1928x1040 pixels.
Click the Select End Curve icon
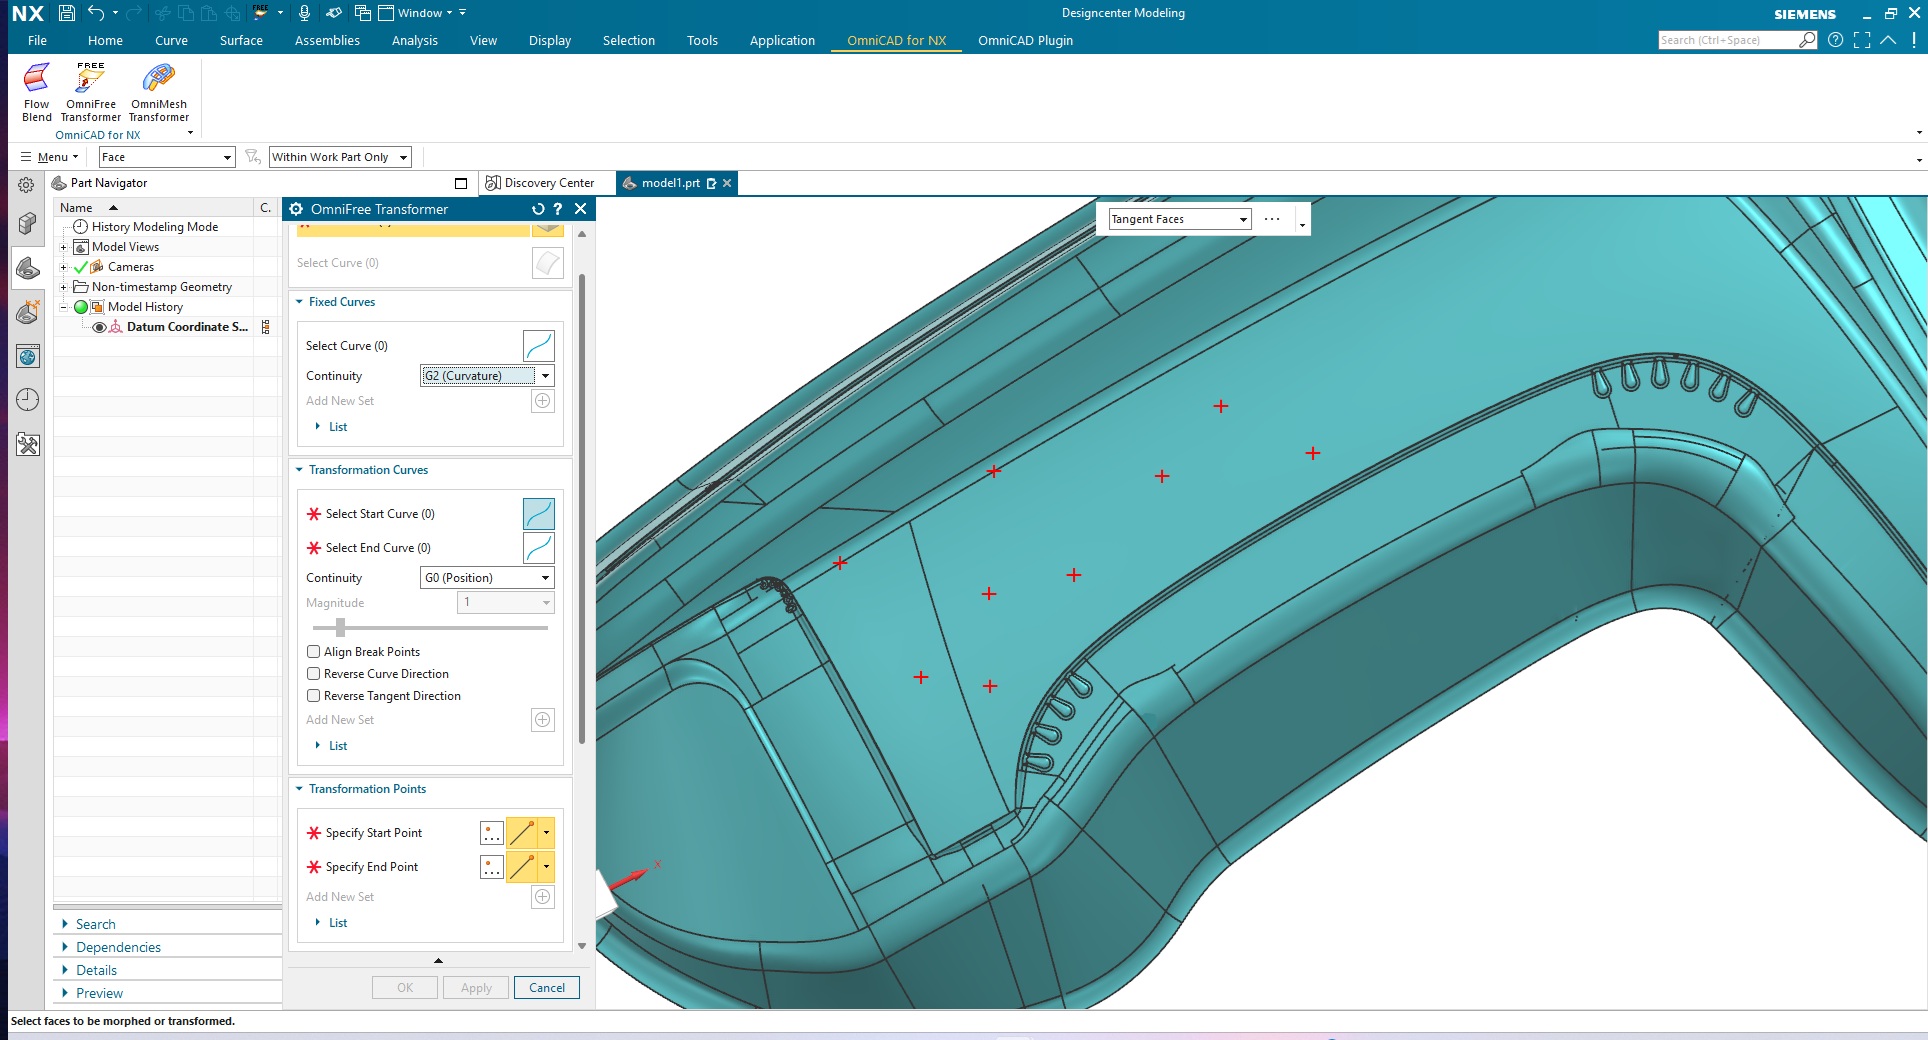[538, 548]
